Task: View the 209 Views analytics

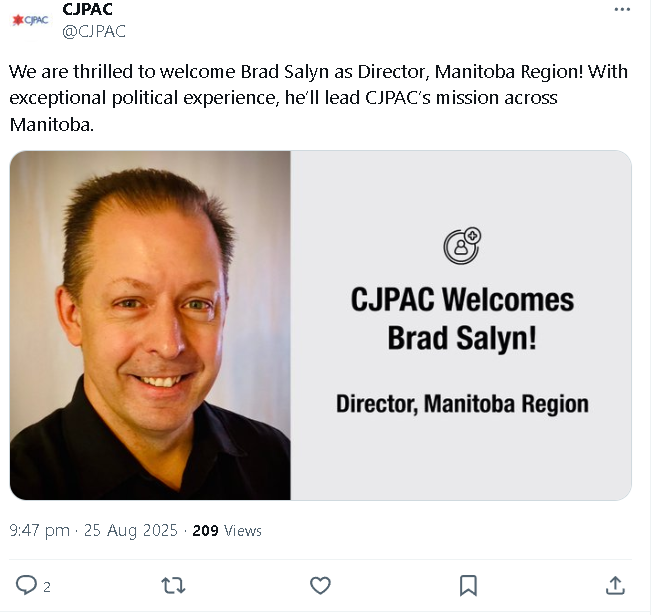Action: (227, 531)
